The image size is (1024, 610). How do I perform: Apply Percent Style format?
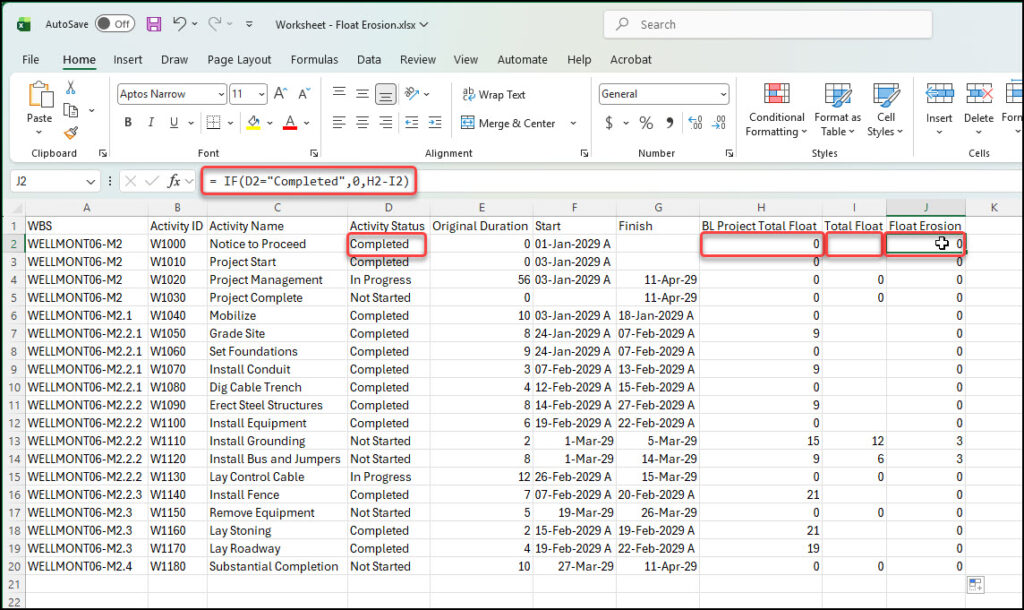646,123
